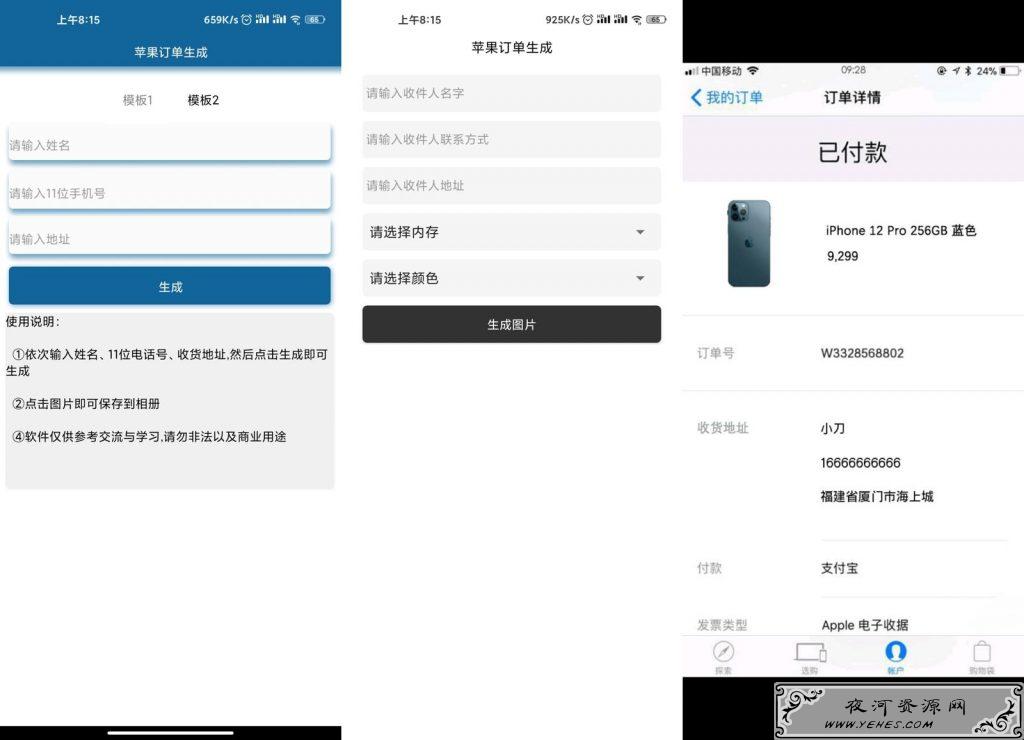Tap the blue 生成 button

point(170,286)
